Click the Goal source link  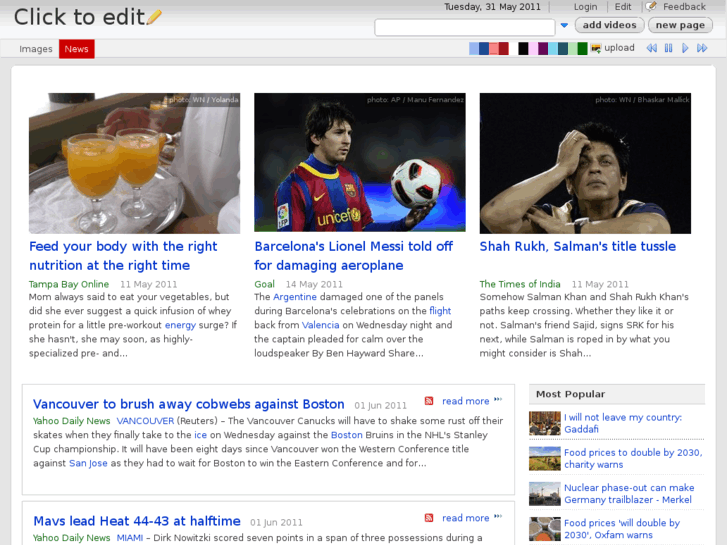click(x=264, y=284)
